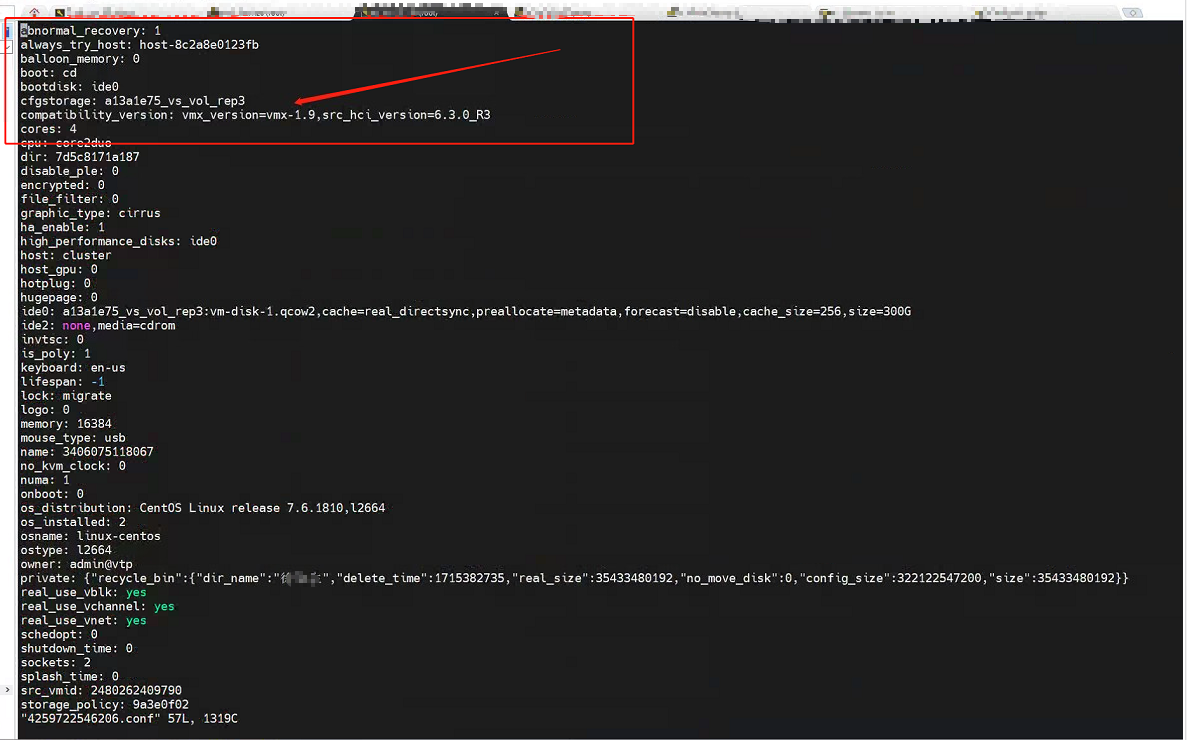The width and height of the screenshot is (1187, 740).
Task: Click the 'real_use_vchannel: yes' line
Action: tap(98, 606)
